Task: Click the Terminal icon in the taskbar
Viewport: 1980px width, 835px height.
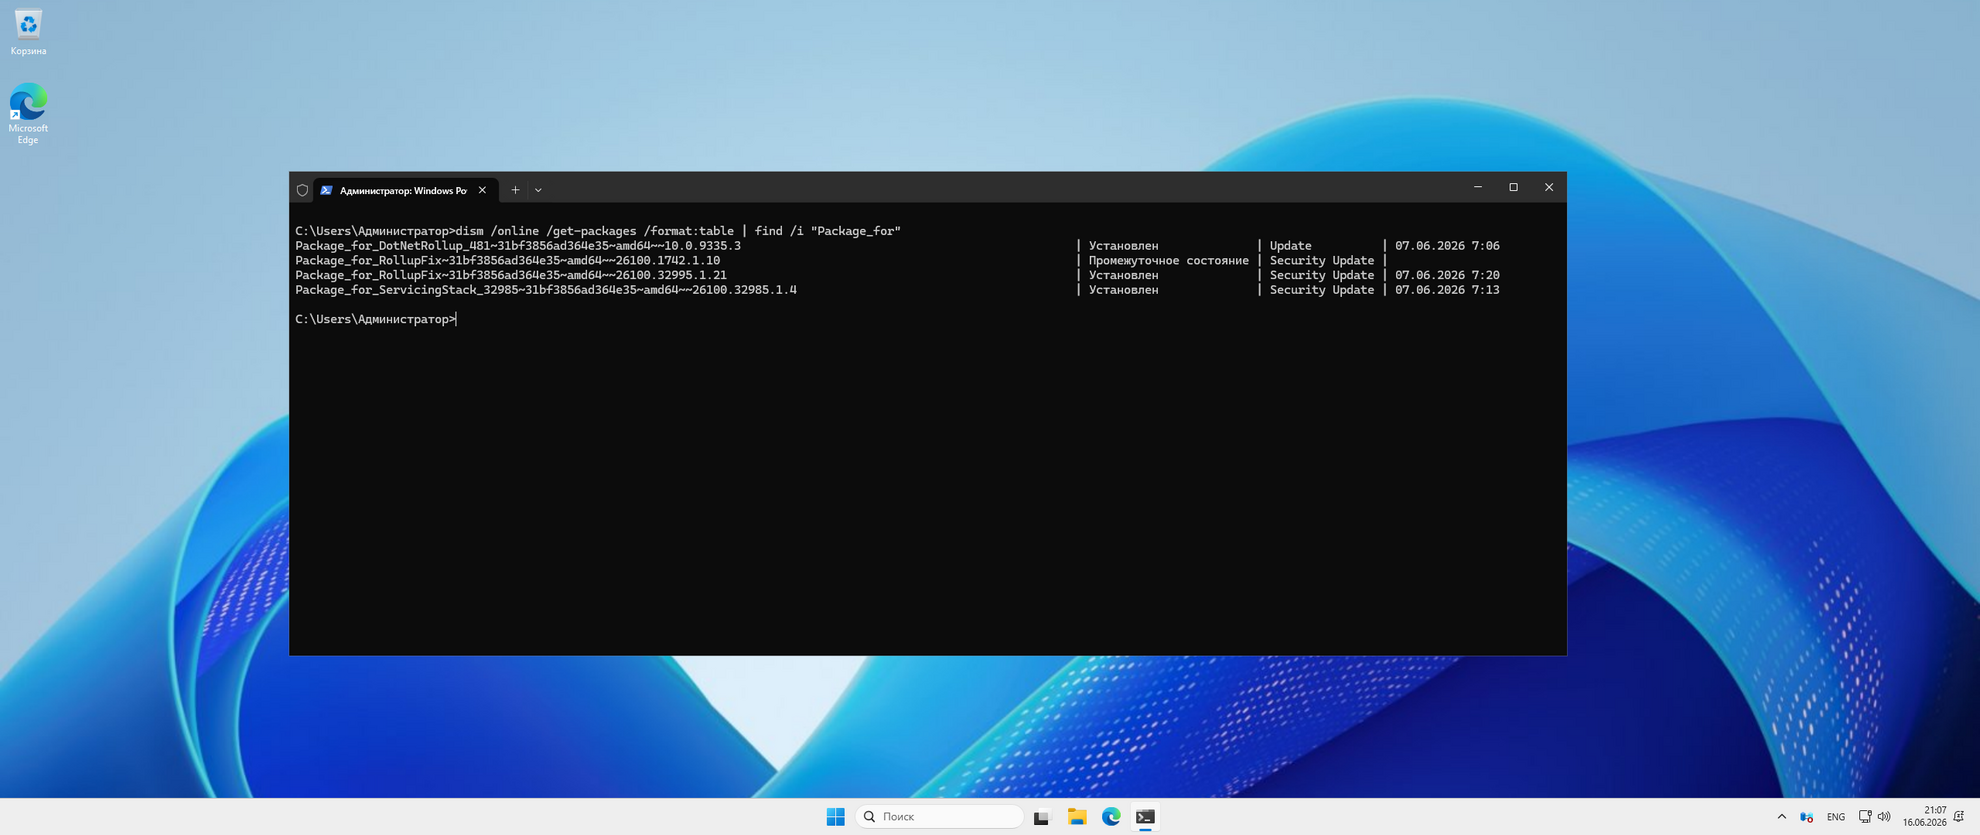Action: (1146, 817)
